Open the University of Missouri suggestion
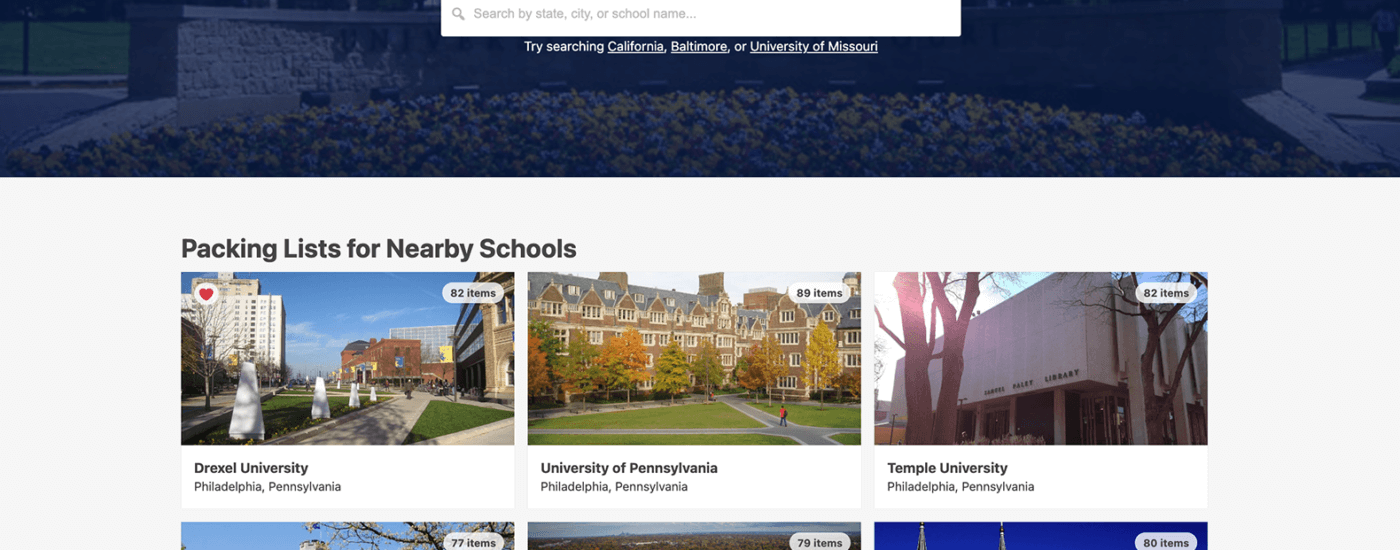The width and height of the screenshot is (1400, 550). point(814,46)
